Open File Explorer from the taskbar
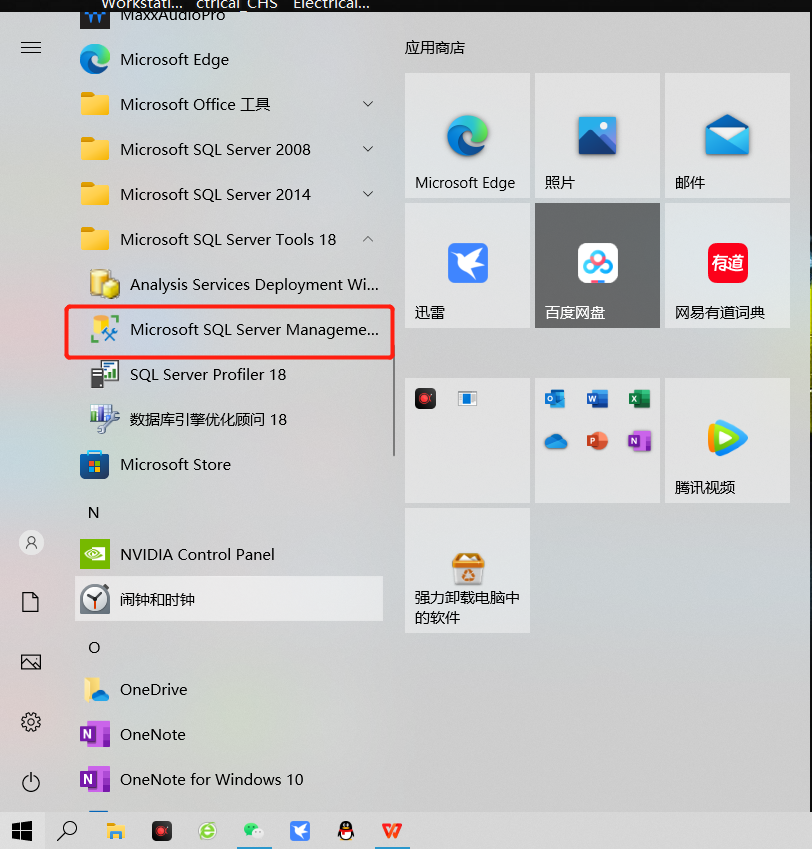Screen dimensions: 812x849 tap(116, 831)
